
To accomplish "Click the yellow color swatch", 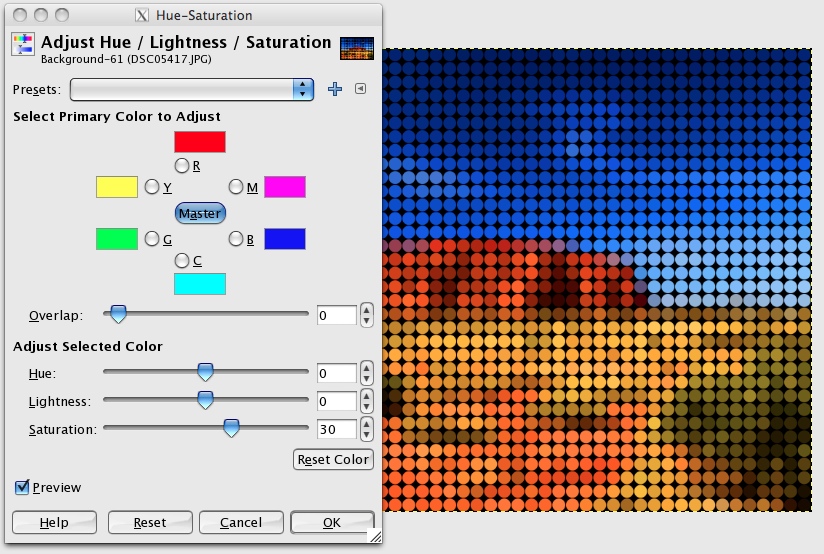I will [117, 187].
